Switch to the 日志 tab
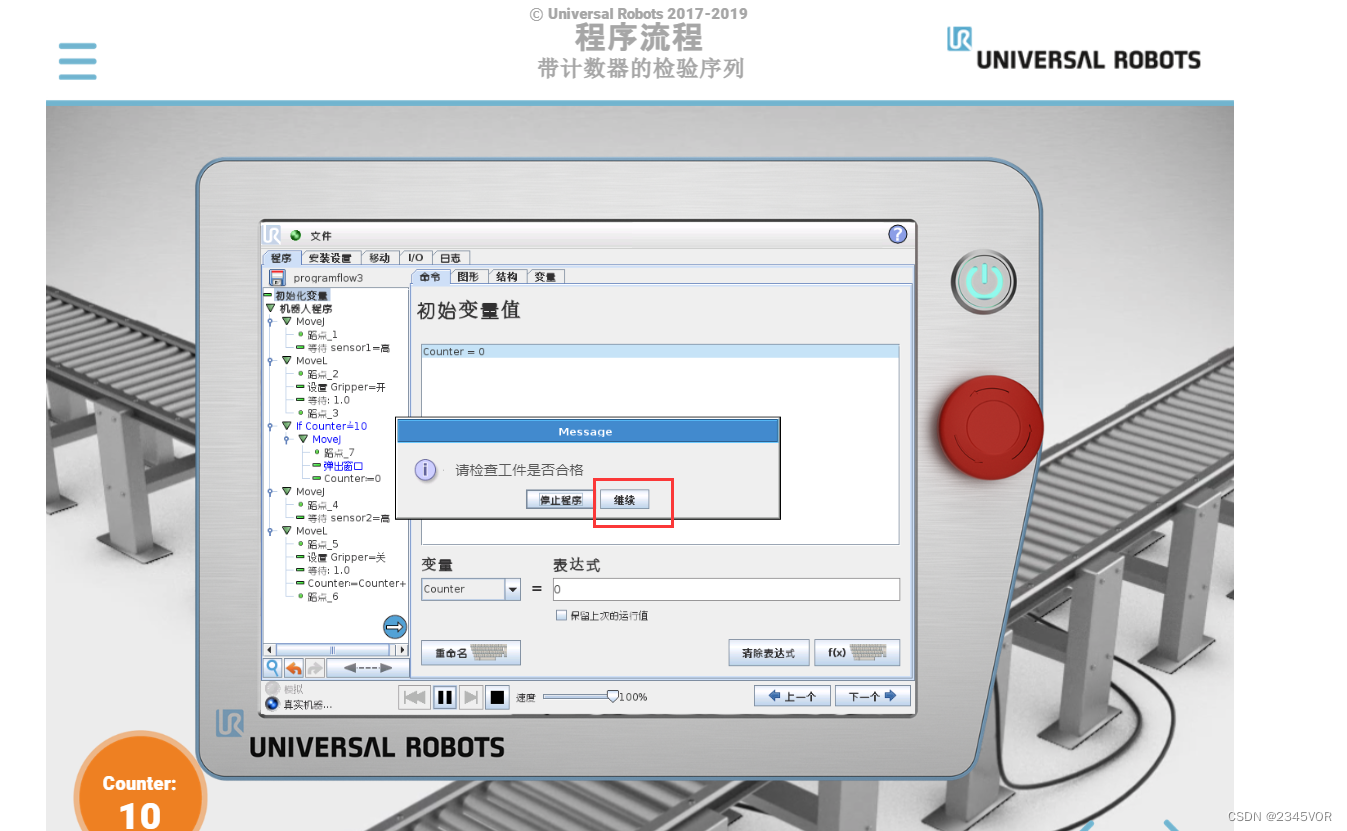Image resolution: width=1347 pixels, height=831 pixels. tap(450, 258)
